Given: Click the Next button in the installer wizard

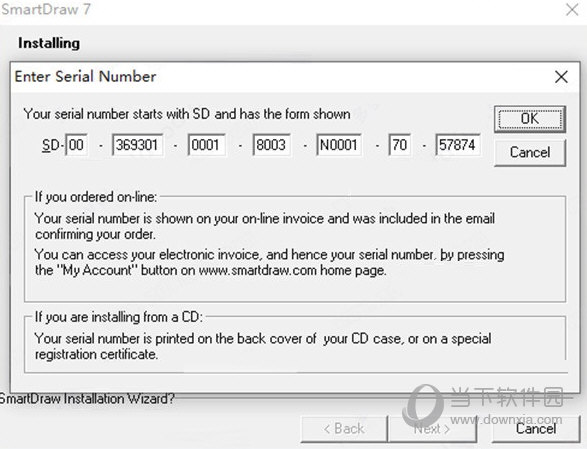Looking at the screenshot, I should tap(432, 428).
